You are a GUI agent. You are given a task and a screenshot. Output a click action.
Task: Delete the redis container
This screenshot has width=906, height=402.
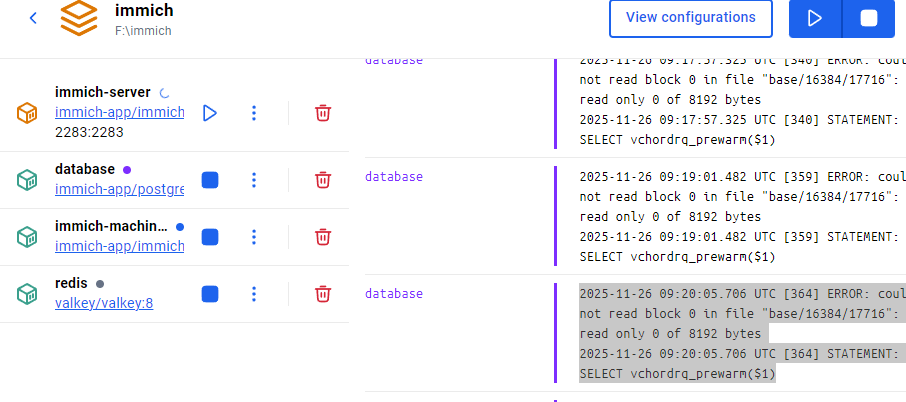click(323, 294)
